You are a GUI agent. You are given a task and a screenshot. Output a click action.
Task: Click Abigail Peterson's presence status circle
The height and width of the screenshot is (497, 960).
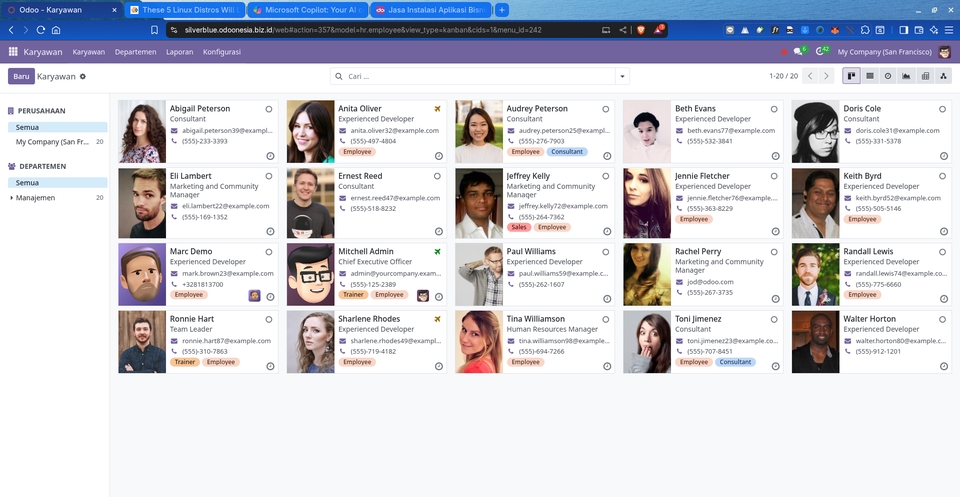(269, 109)
